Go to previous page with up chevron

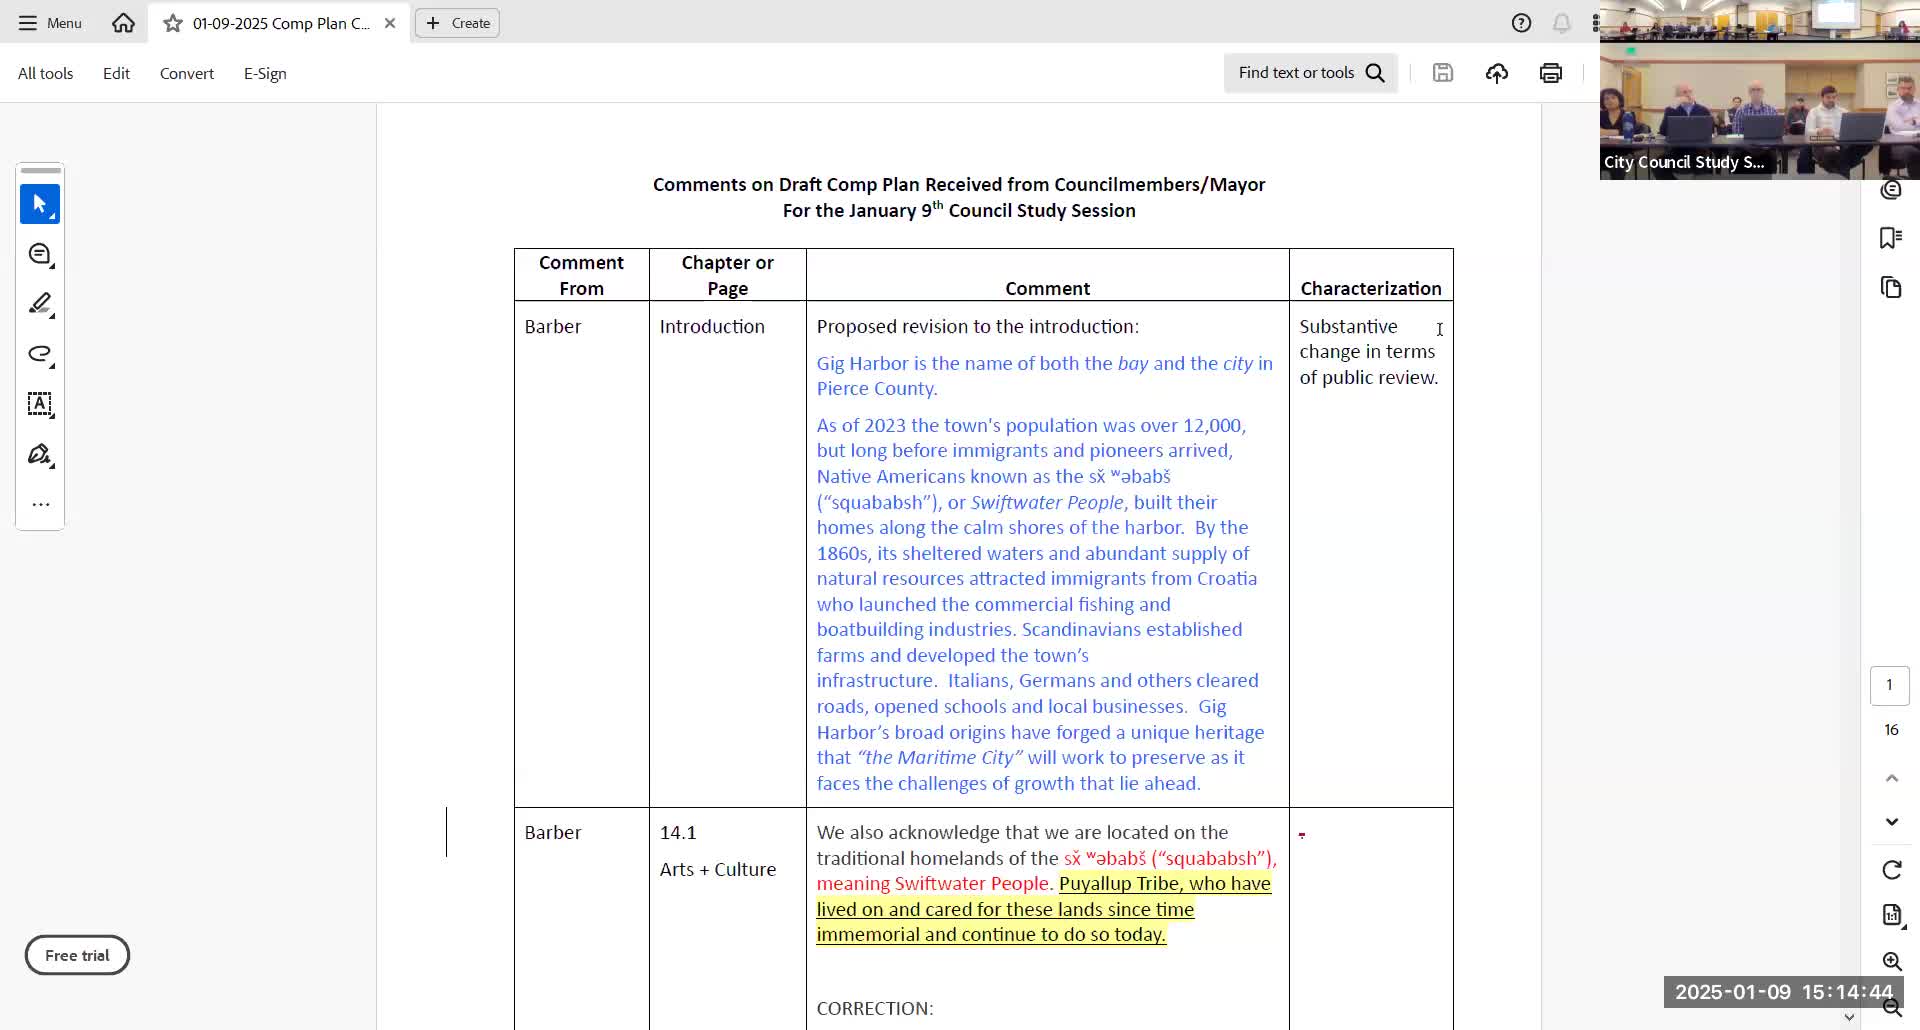pyautogui.click(x=1891, y=778)
